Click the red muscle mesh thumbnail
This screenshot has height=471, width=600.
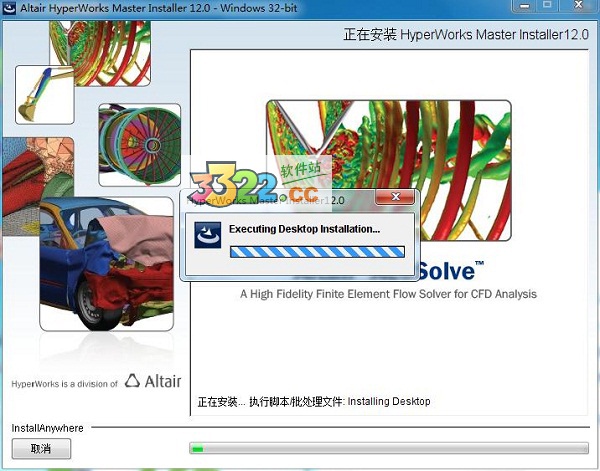(x=38, y=186)
